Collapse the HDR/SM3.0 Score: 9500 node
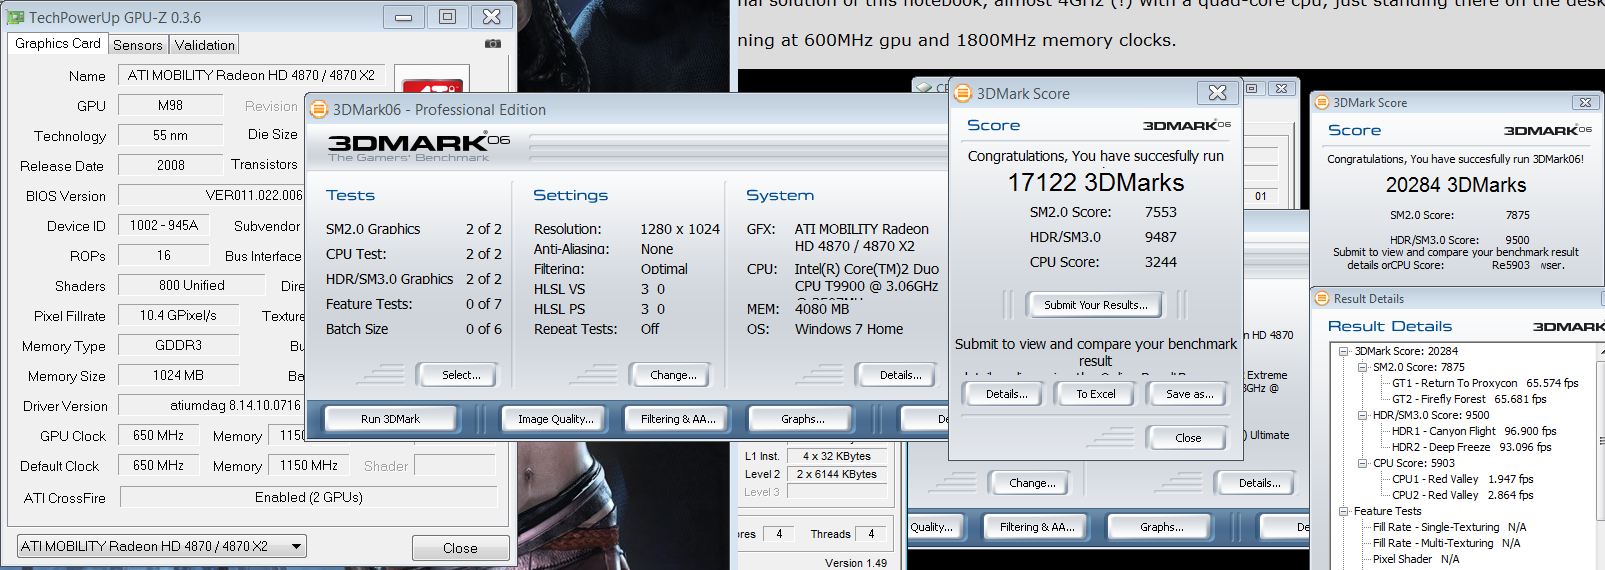Viewport: 1605px width, 570px height. tap(1364, 415)
